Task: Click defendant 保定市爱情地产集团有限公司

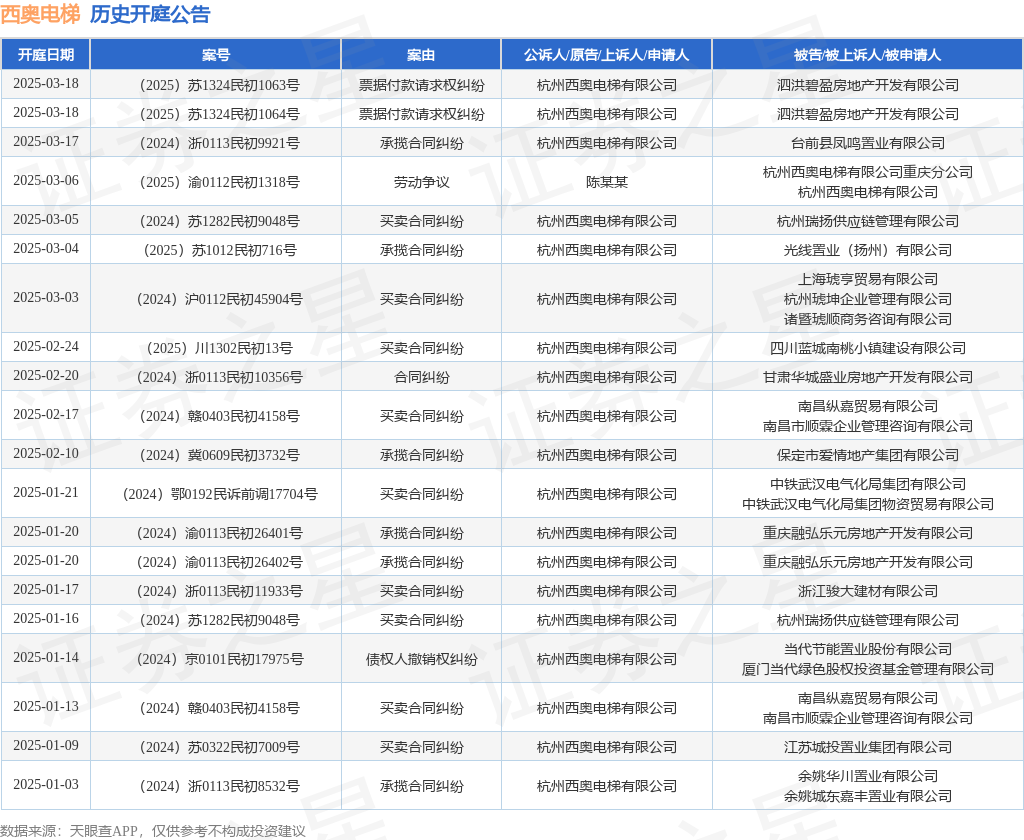Action: click(x=868, y=455)
